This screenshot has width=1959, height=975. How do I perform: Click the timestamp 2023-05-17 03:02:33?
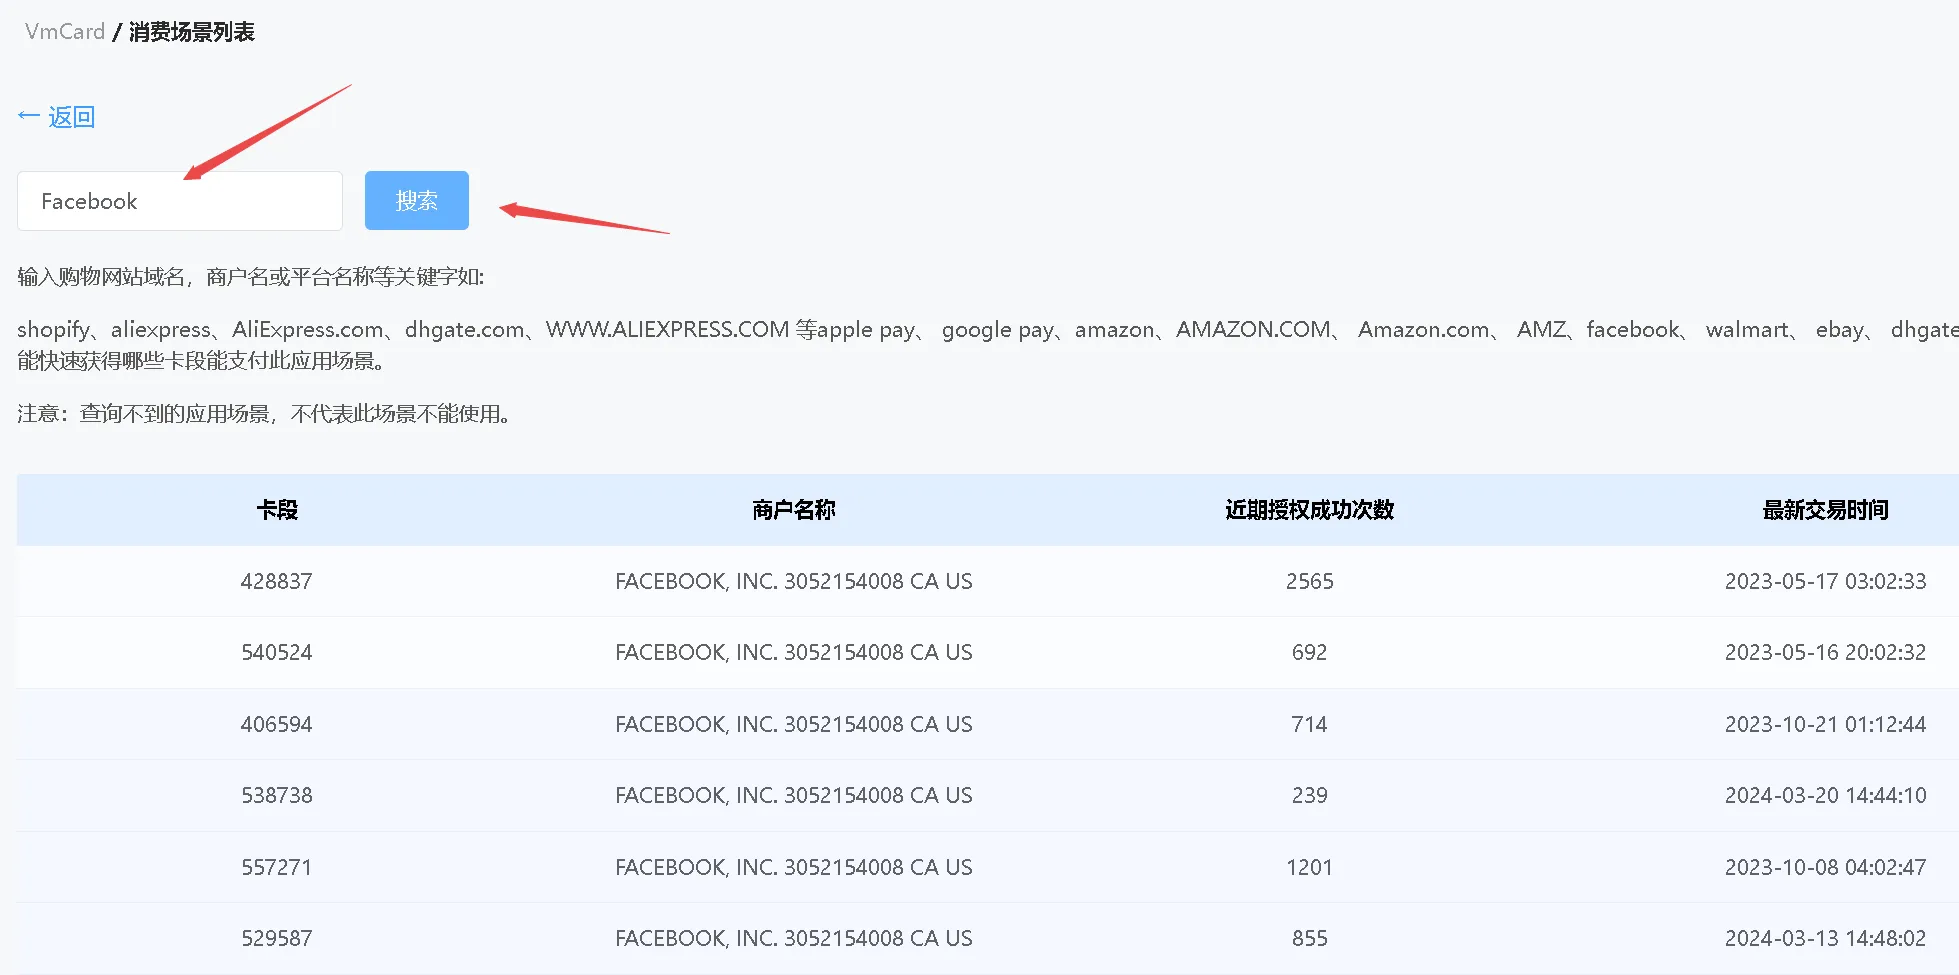tap(1826, 581)
